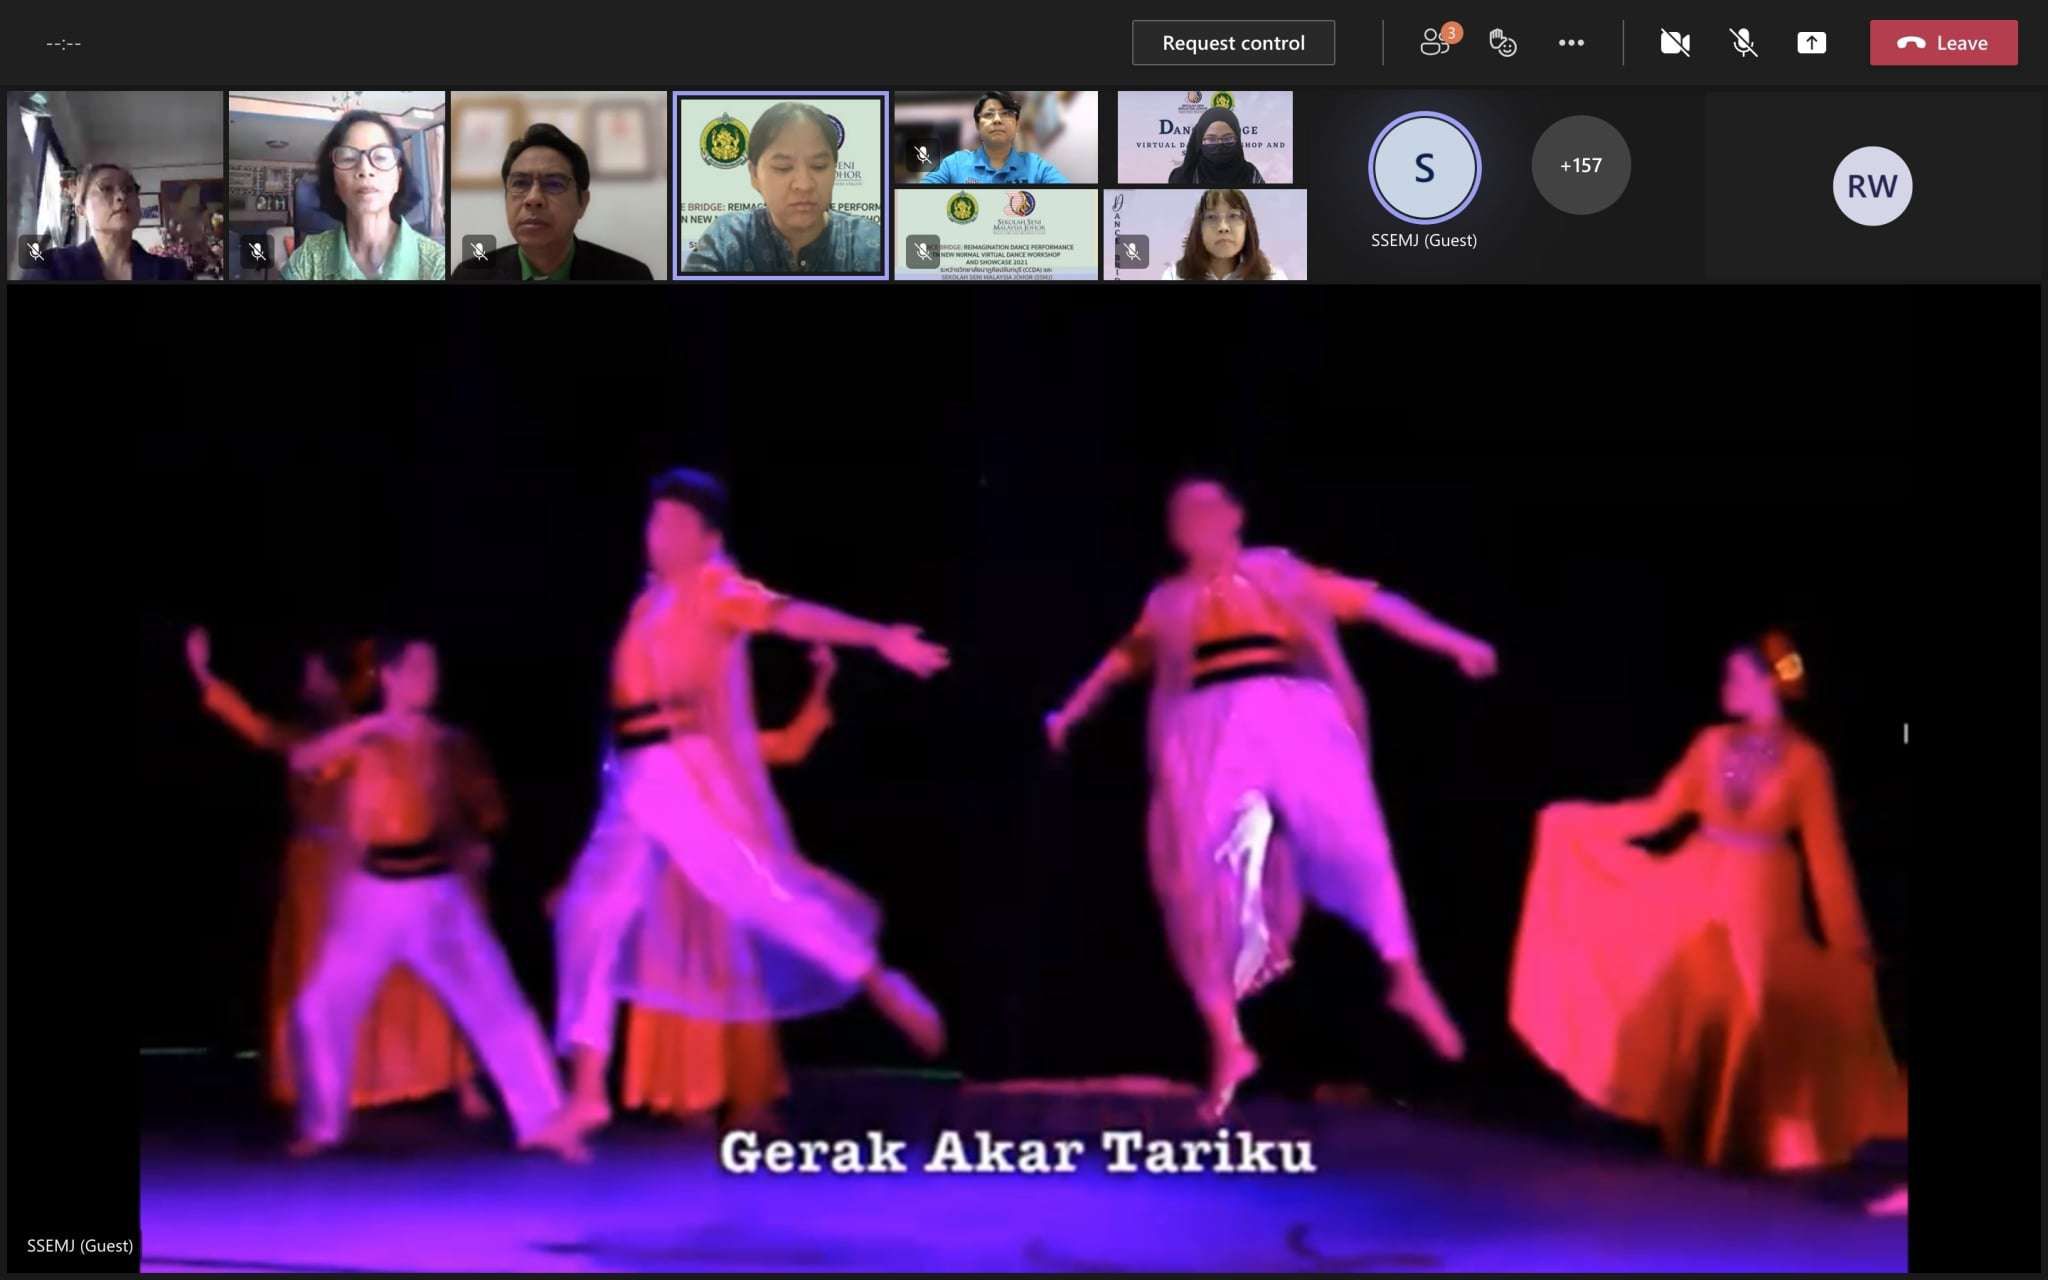Click muted mic icon on green-shirt woman's tile
Viewport: 2048px width, 1280px height.
257,251
